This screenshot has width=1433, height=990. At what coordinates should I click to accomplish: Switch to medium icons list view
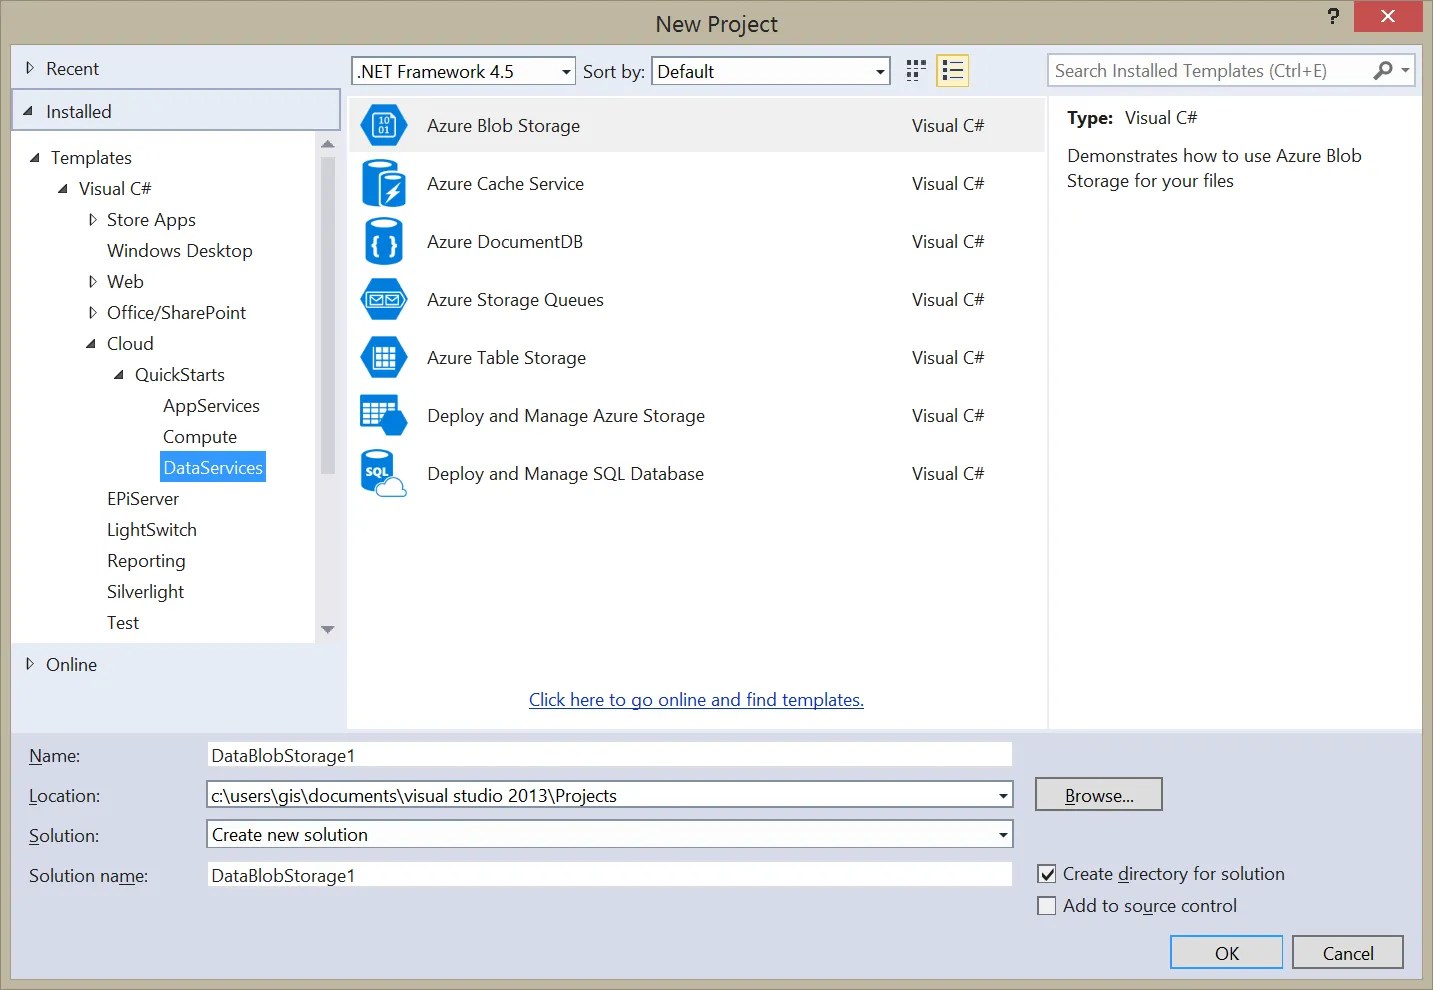pos(953,71)
